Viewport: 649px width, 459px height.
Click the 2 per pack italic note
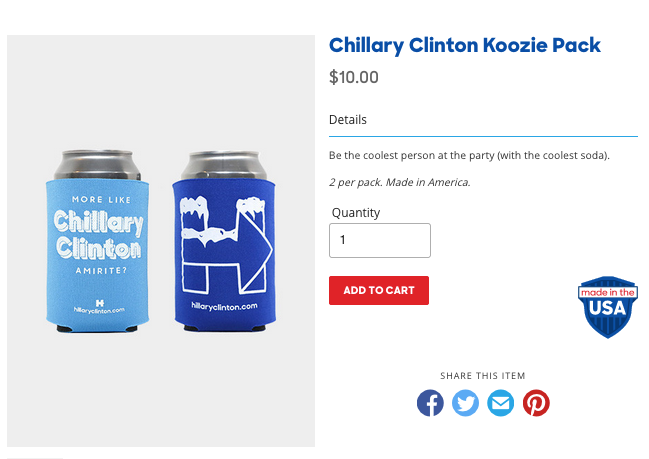pyautogui.click(x=399, y=183)
